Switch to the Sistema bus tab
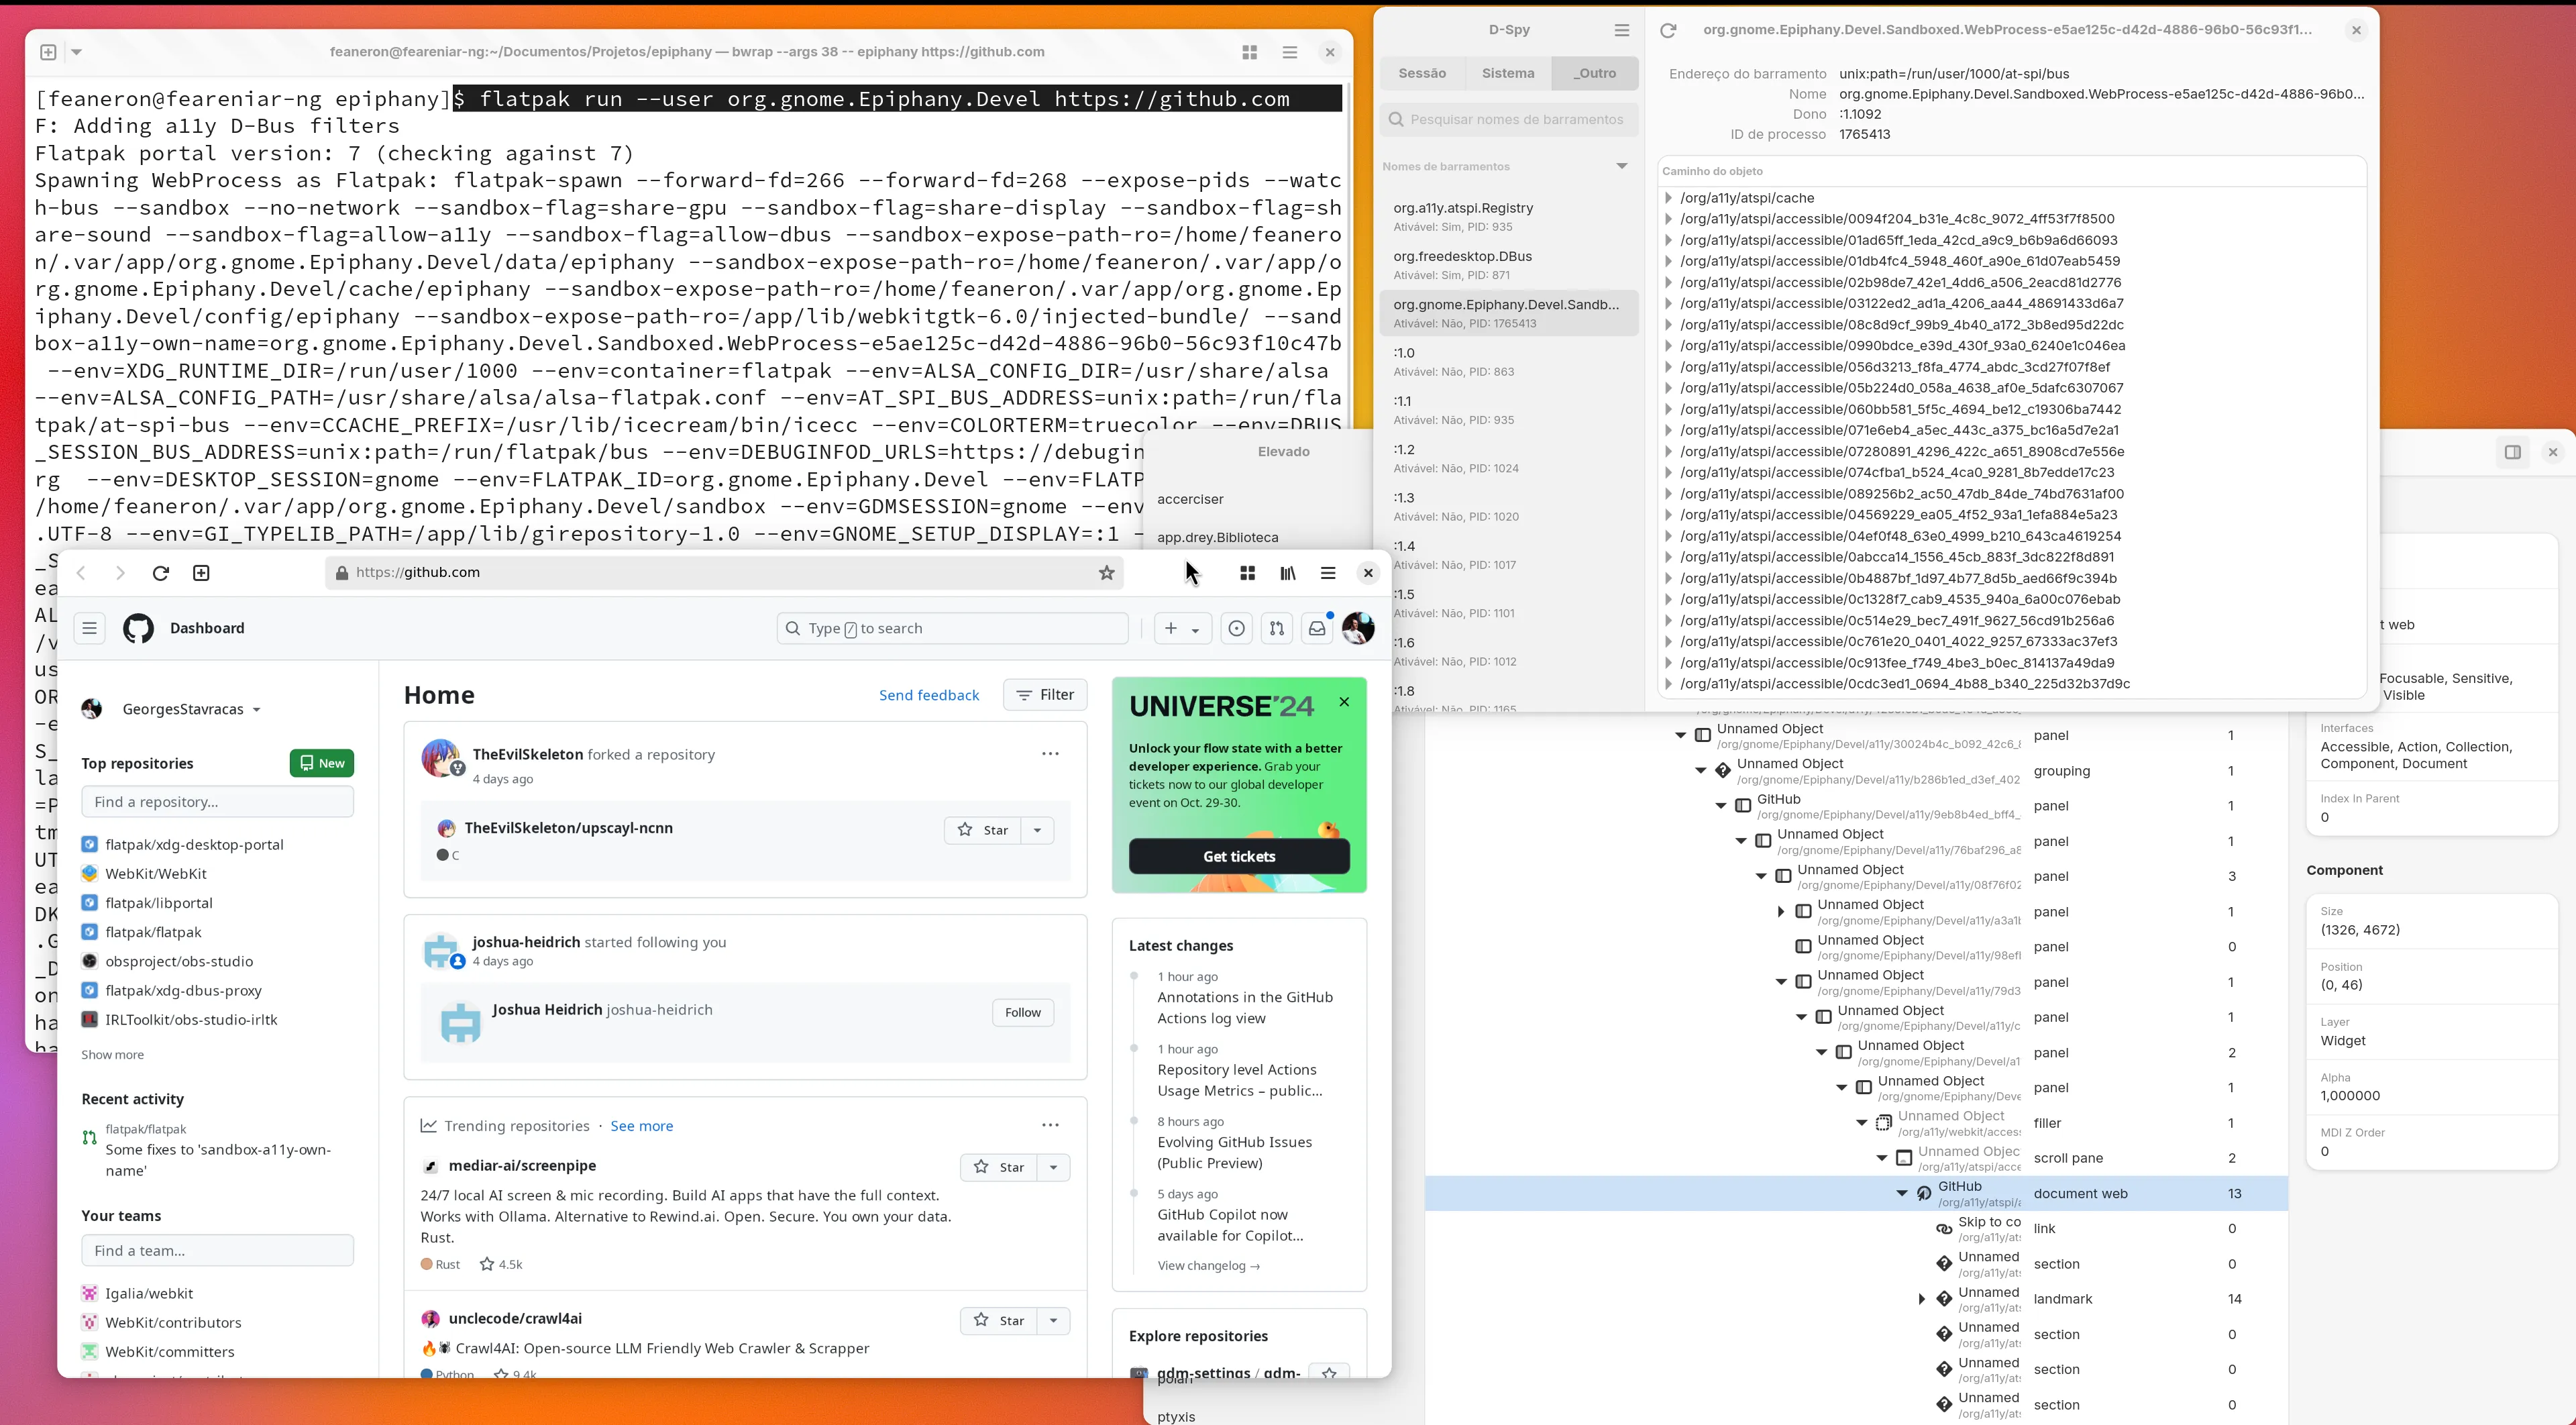The image size is (2576, 1425). (x=1508, y=73)
